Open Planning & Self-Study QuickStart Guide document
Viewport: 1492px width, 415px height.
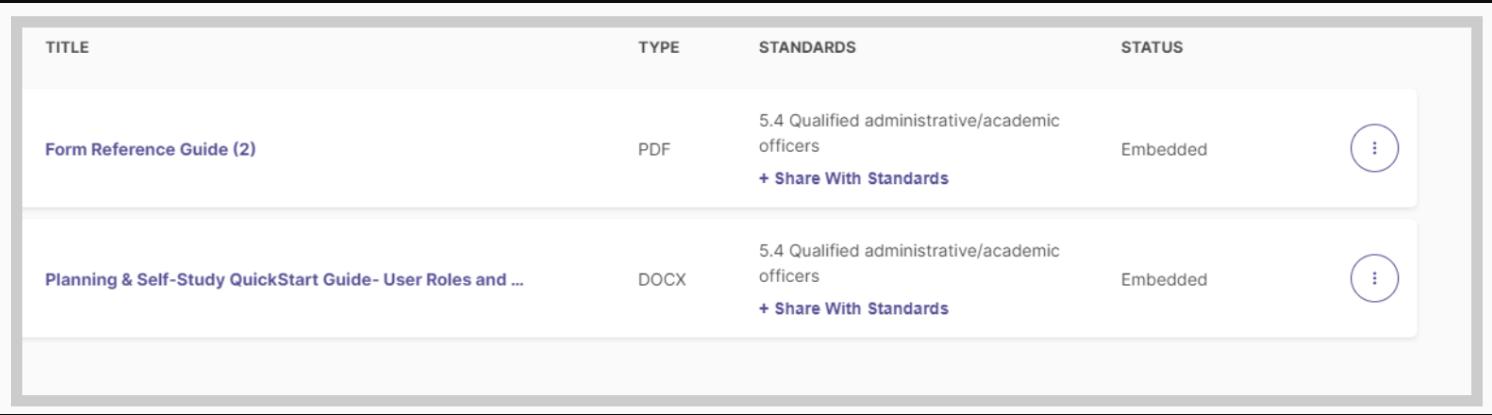[284, 279]
